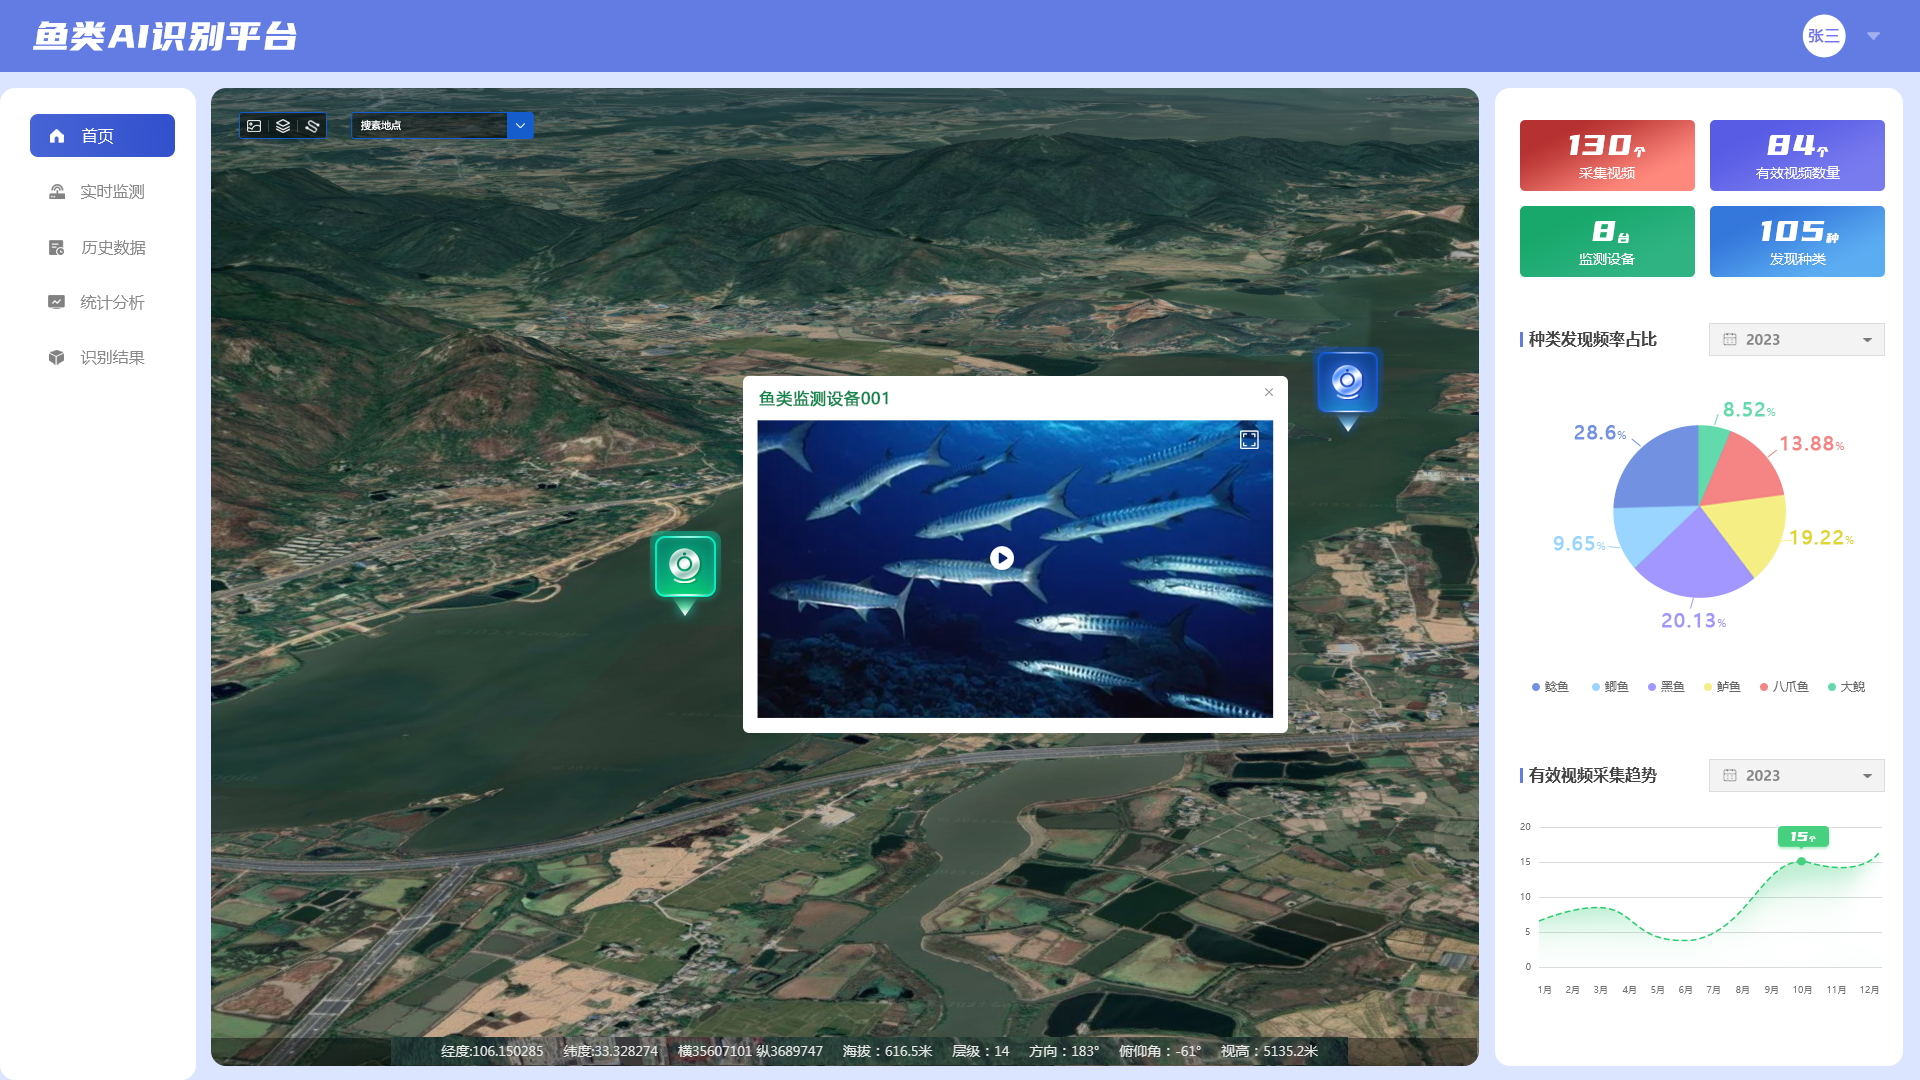
Task: Click the 张三 user avatar
Action: pyautogui.click(x=1824, y=36)
